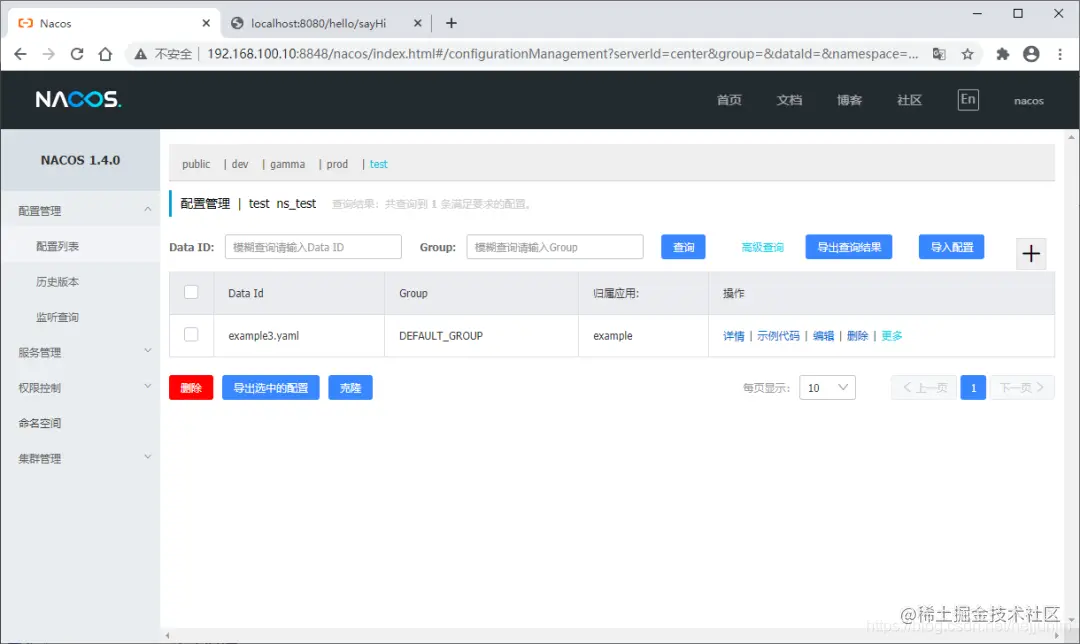Viewport: 1080px width, 644px height.
Task: Open 文档 in top navigation
Action: tap(789, 100)
